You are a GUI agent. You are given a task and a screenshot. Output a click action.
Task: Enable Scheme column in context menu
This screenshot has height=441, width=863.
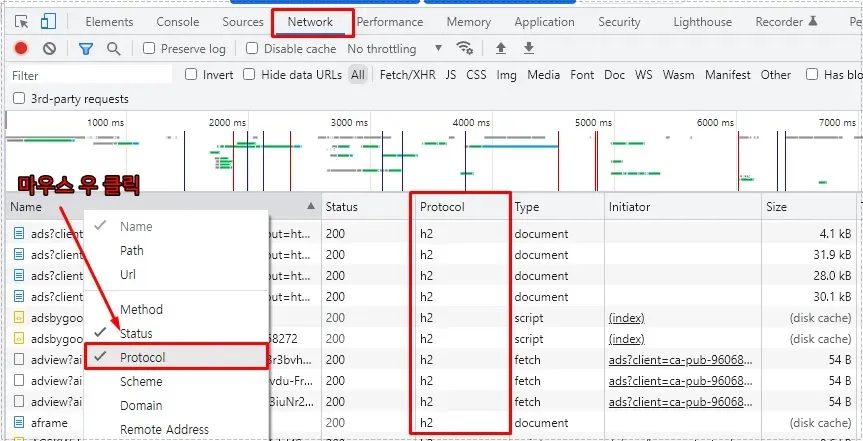pyautogui.click(x=176, y=382)
